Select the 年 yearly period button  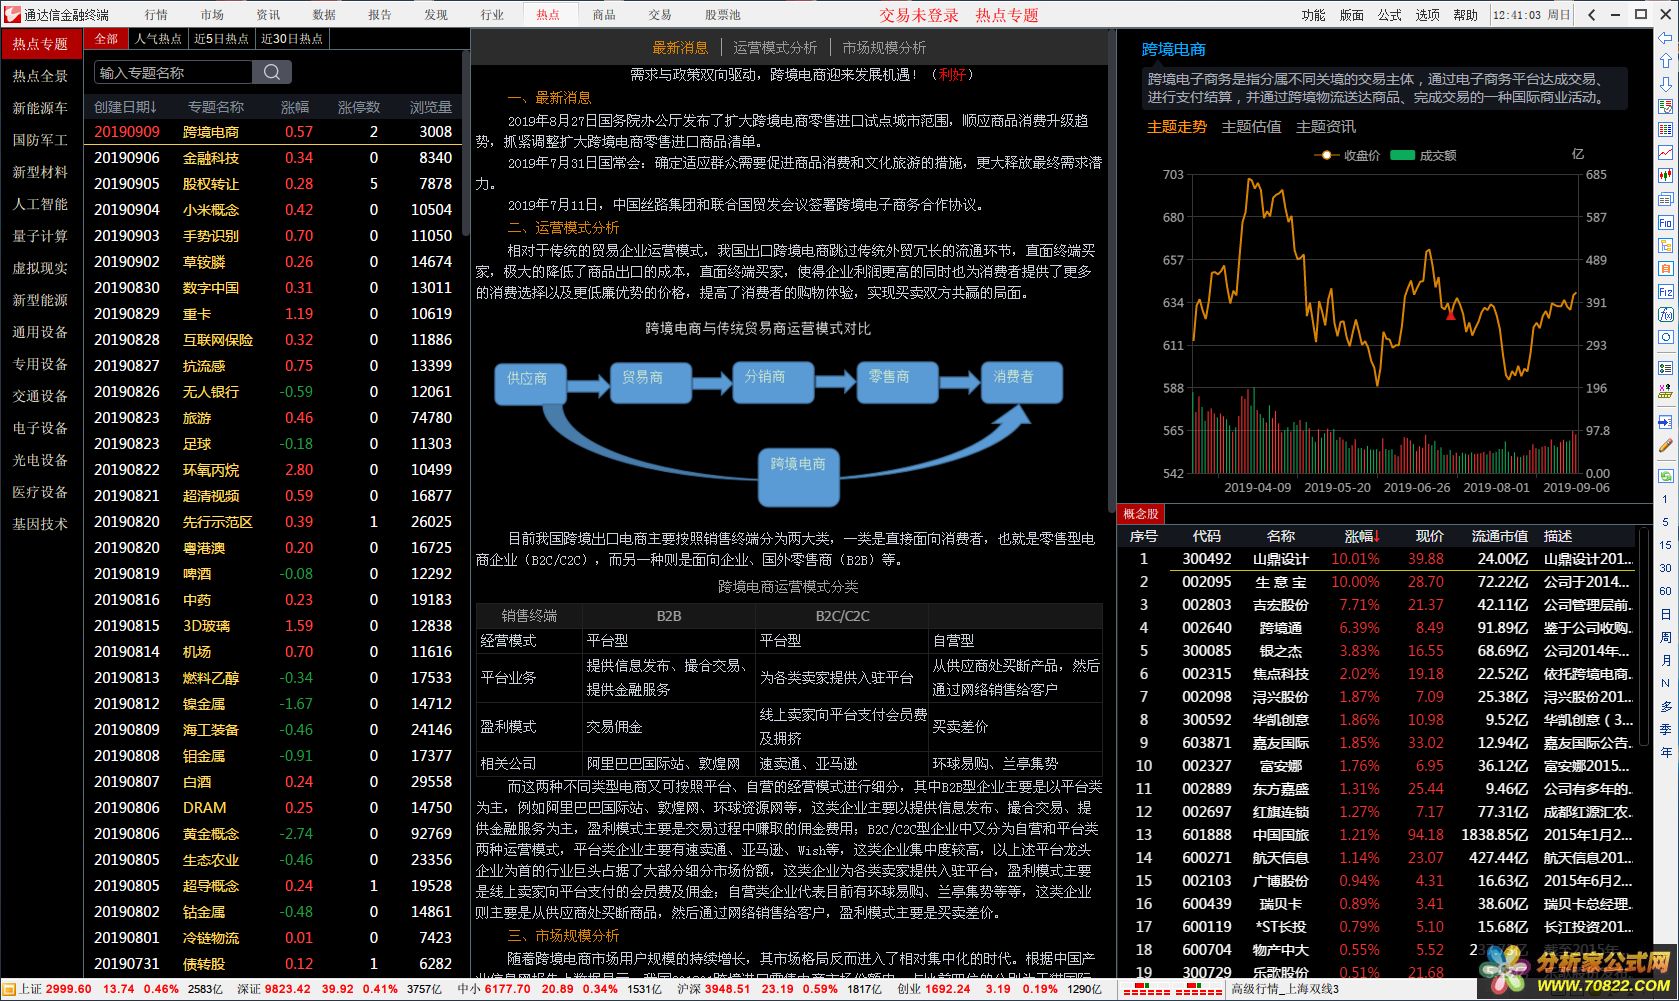(1666, 751)
